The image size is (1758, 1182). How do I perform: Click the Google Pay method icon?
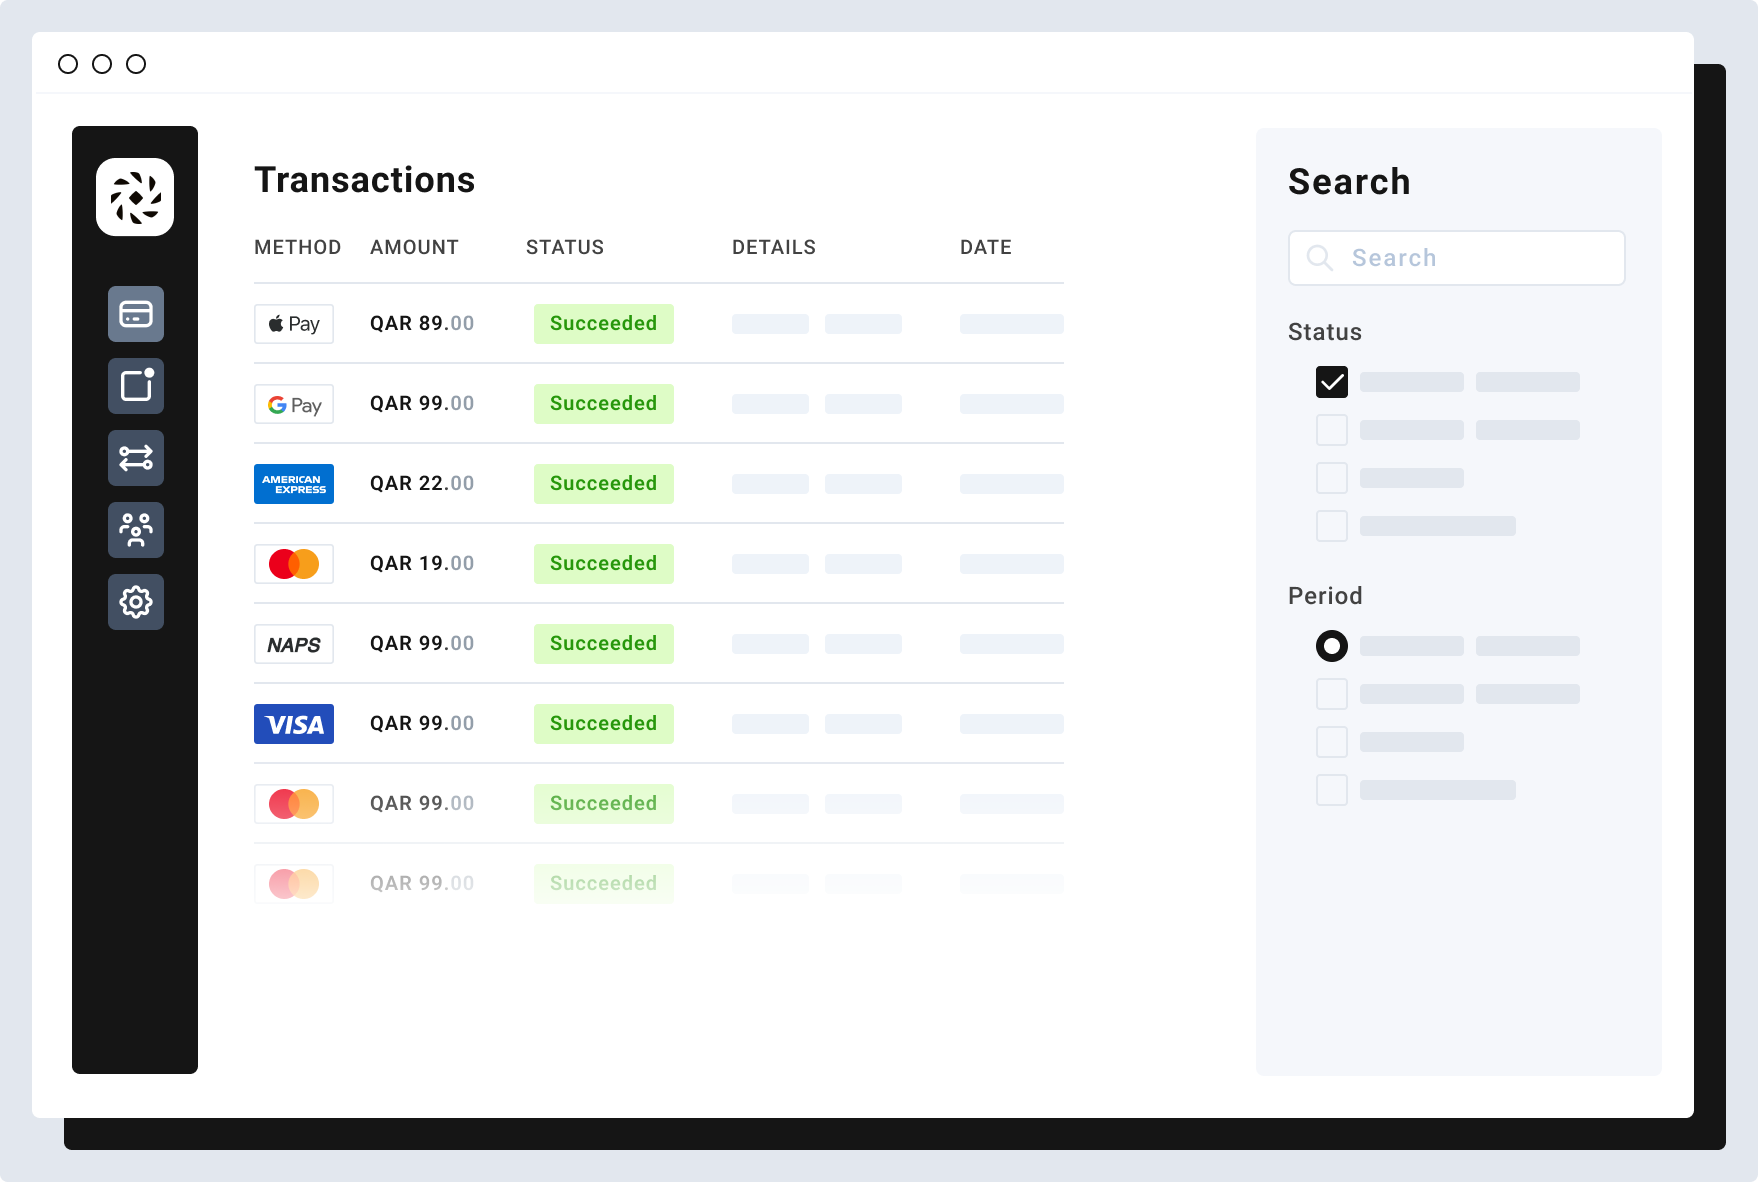tap(293, 403)
